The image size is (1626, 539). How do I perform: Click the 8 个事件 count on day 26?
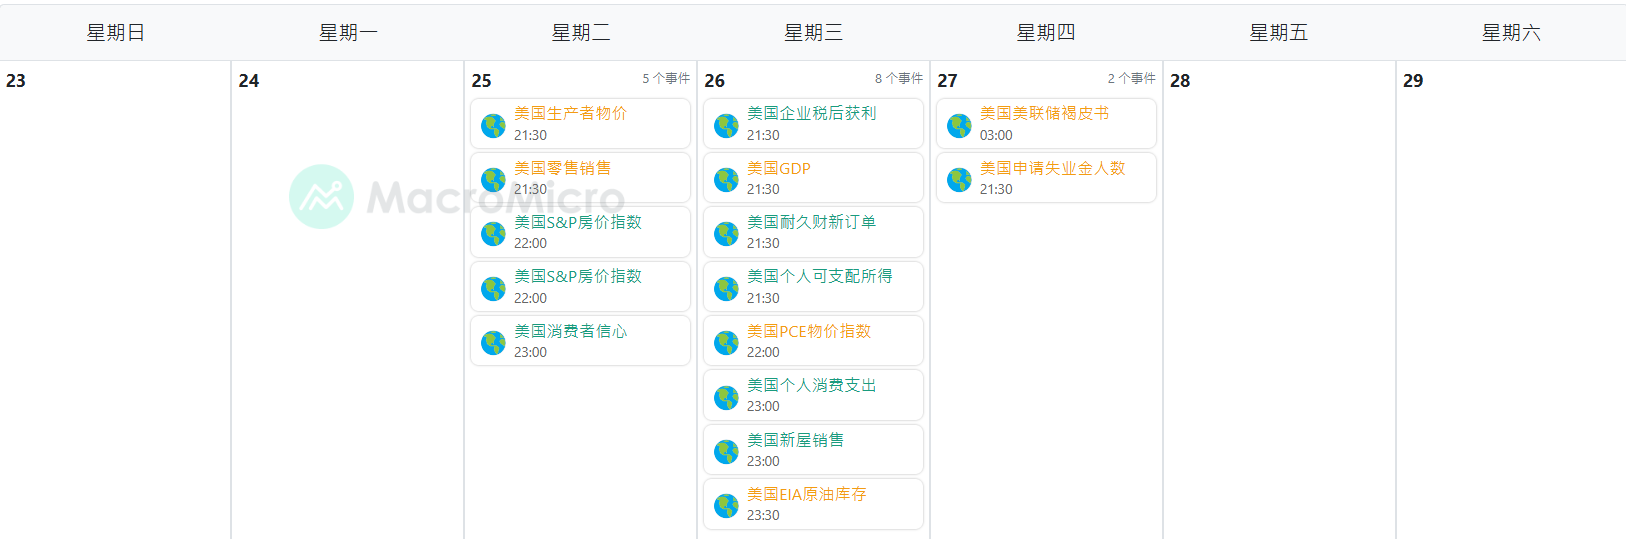tap(898, 78)
